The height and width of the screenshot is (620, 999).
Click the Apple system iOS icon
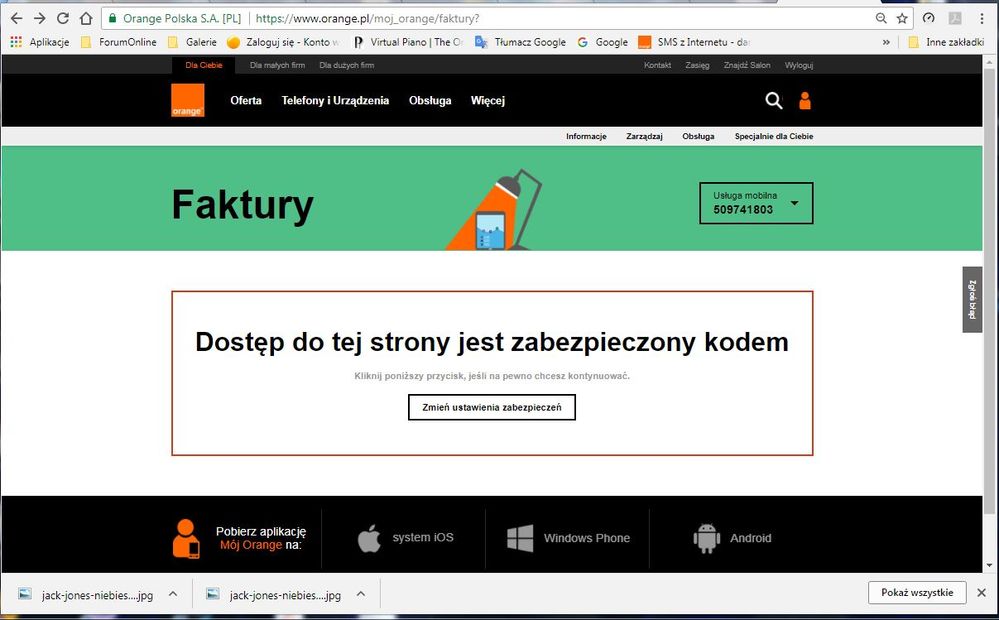[369, 537]
